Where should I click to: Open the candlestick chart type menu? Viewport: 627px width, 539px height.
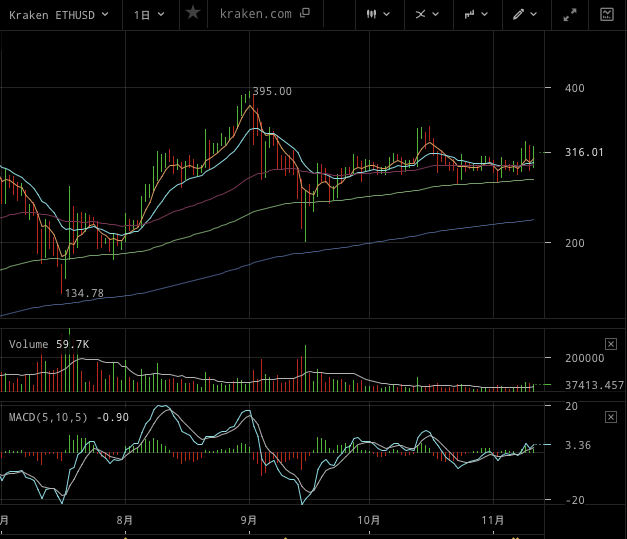click(378, 14)
